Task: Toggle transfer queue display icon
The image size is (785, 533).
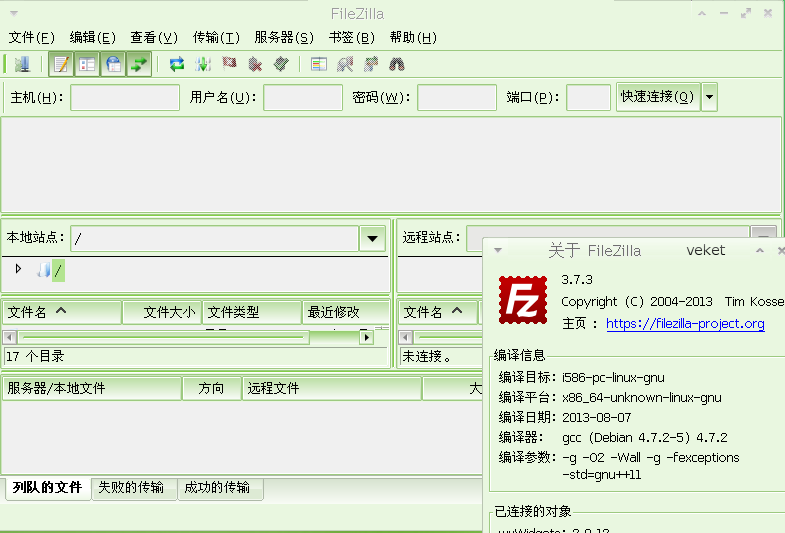Action: 139,64
